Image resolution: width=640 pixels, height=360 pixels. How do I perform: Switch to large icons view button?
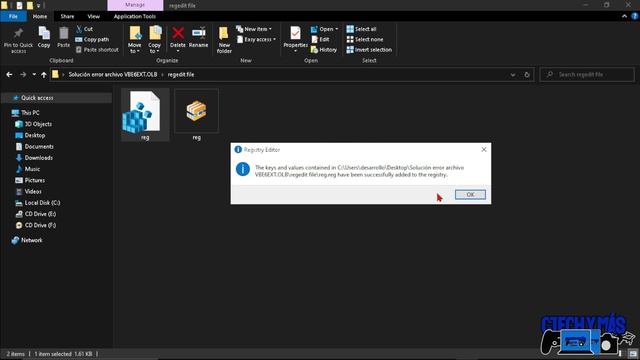[633, 354]
